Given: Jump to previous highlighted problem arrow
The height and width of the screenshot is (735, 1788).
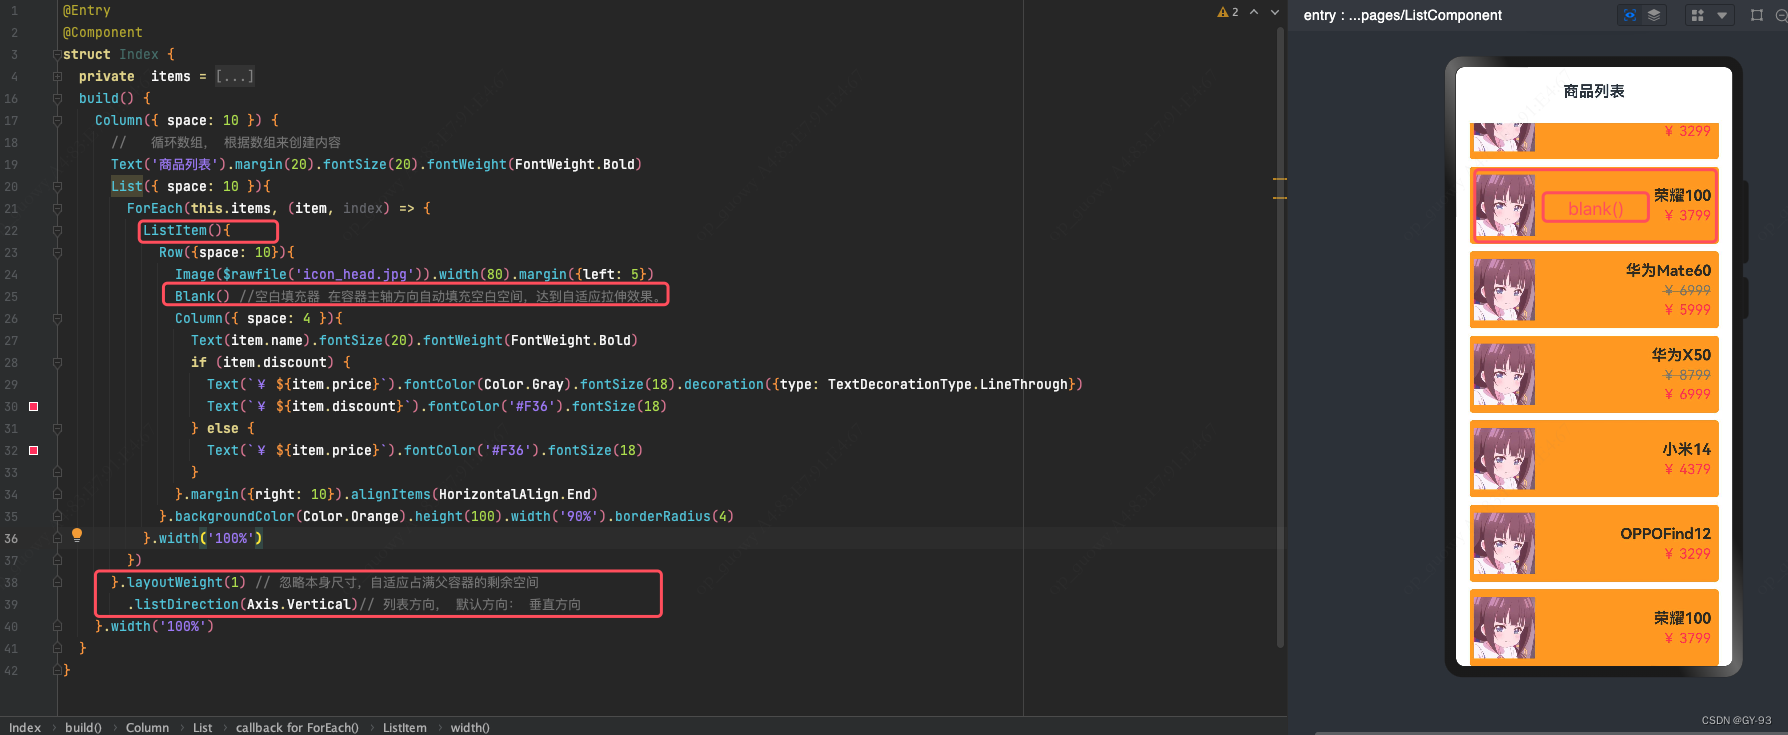Looking at the screenshot, I should point(1254,12).
